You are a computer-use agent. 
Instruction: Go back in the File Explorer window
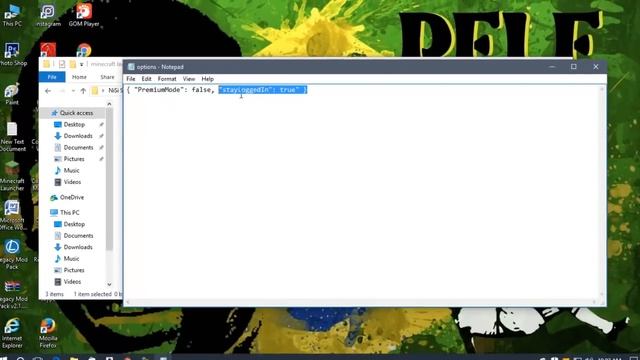(48, 91)
